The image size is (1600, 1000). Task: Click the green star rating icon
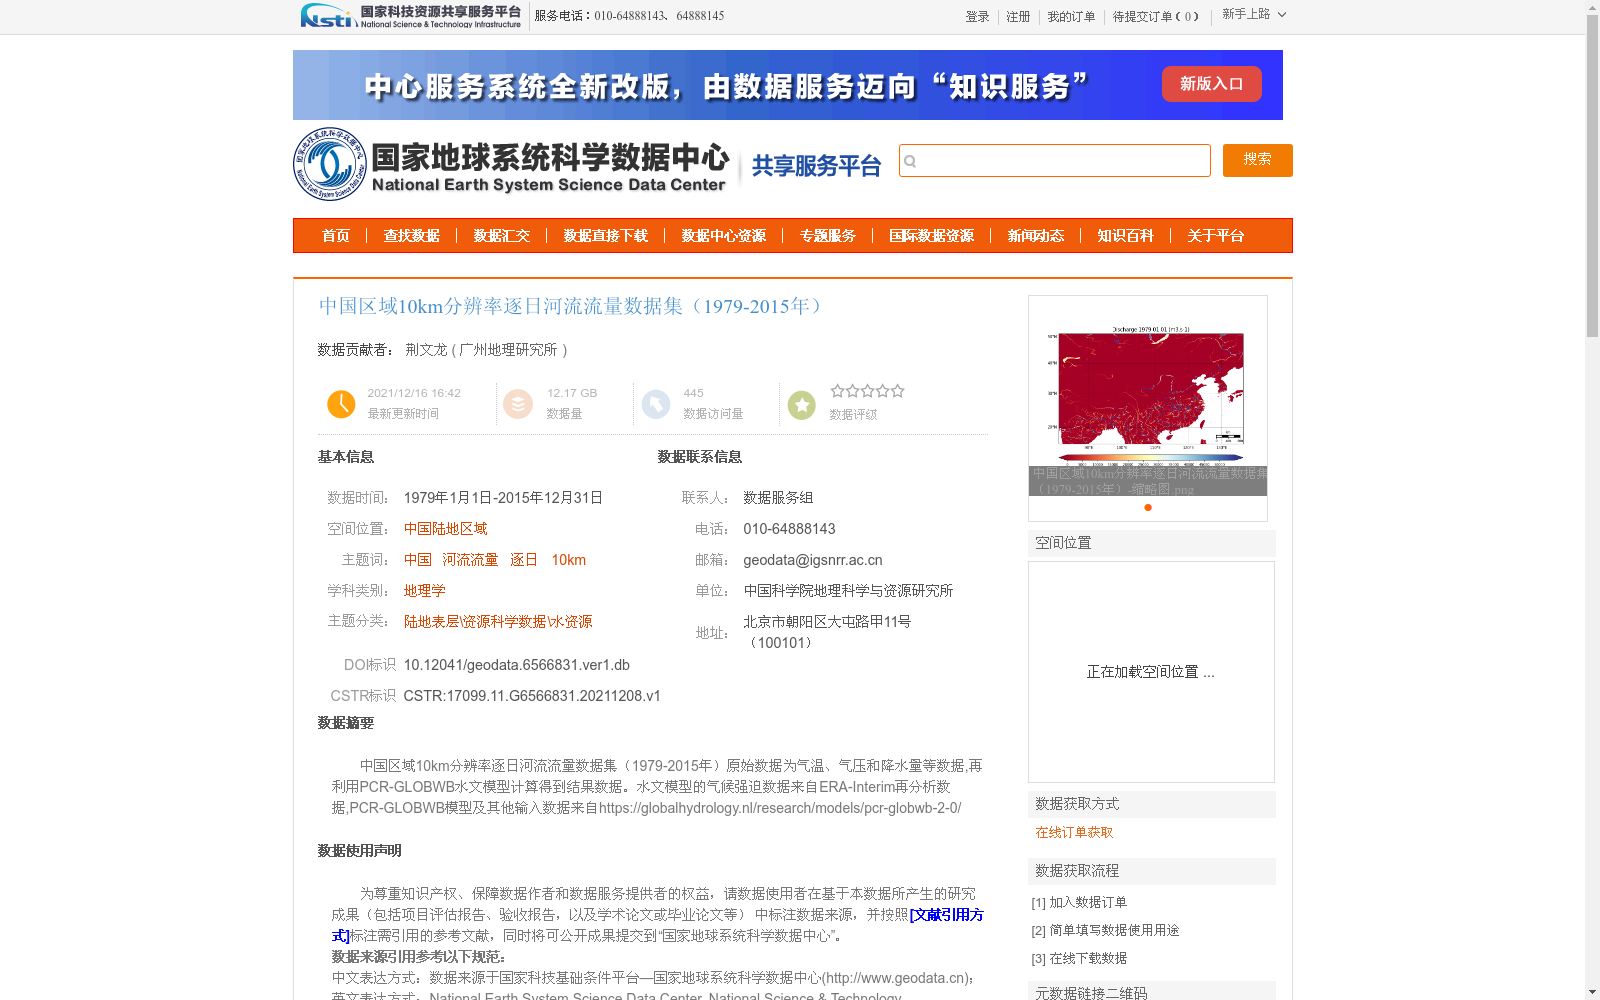click(802, 404)
